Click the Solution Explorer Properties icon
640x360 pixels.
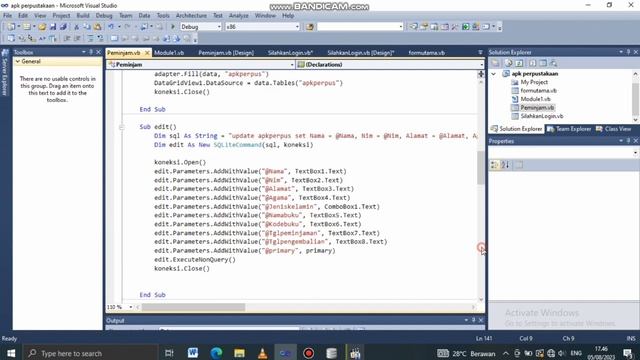click(496, 63)
